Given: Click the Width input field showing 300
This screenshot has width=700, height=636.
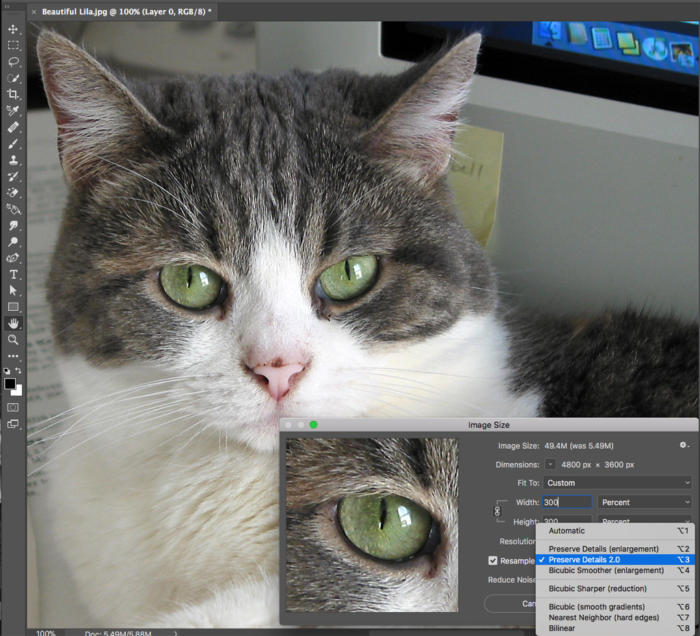Looking at the screenshot, I should click(567, 502).
